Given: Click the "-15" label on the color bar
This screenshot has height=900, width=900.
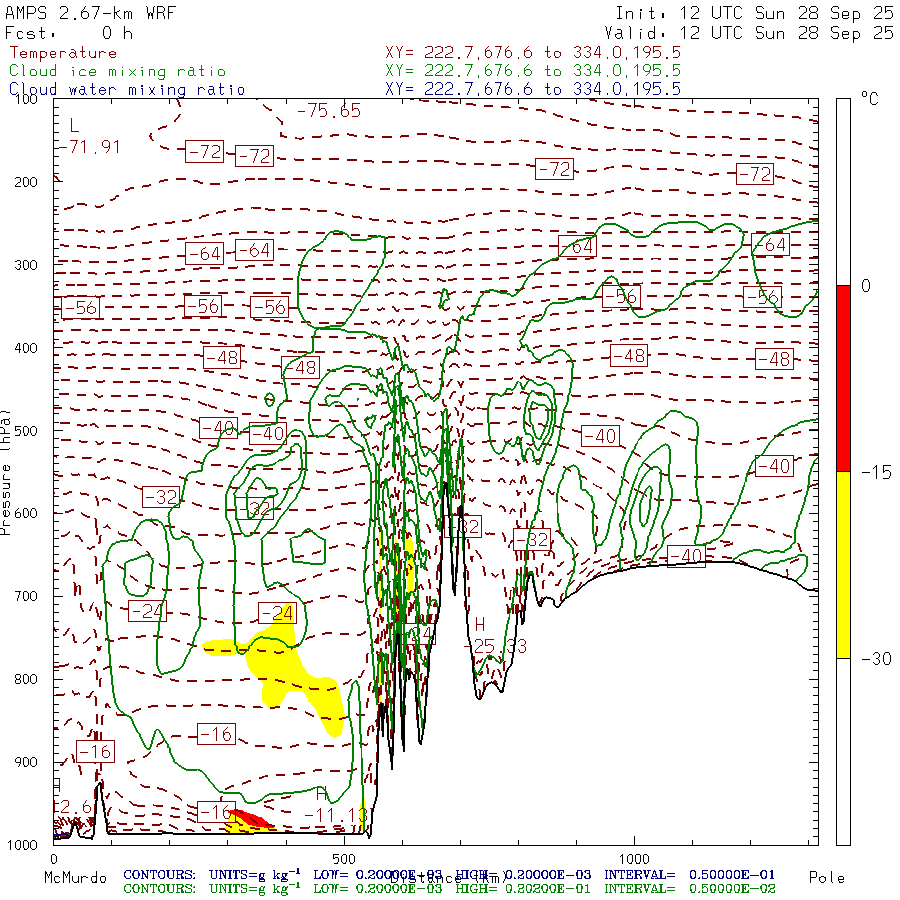Looking at the screenshot, I should click(876, 472).
